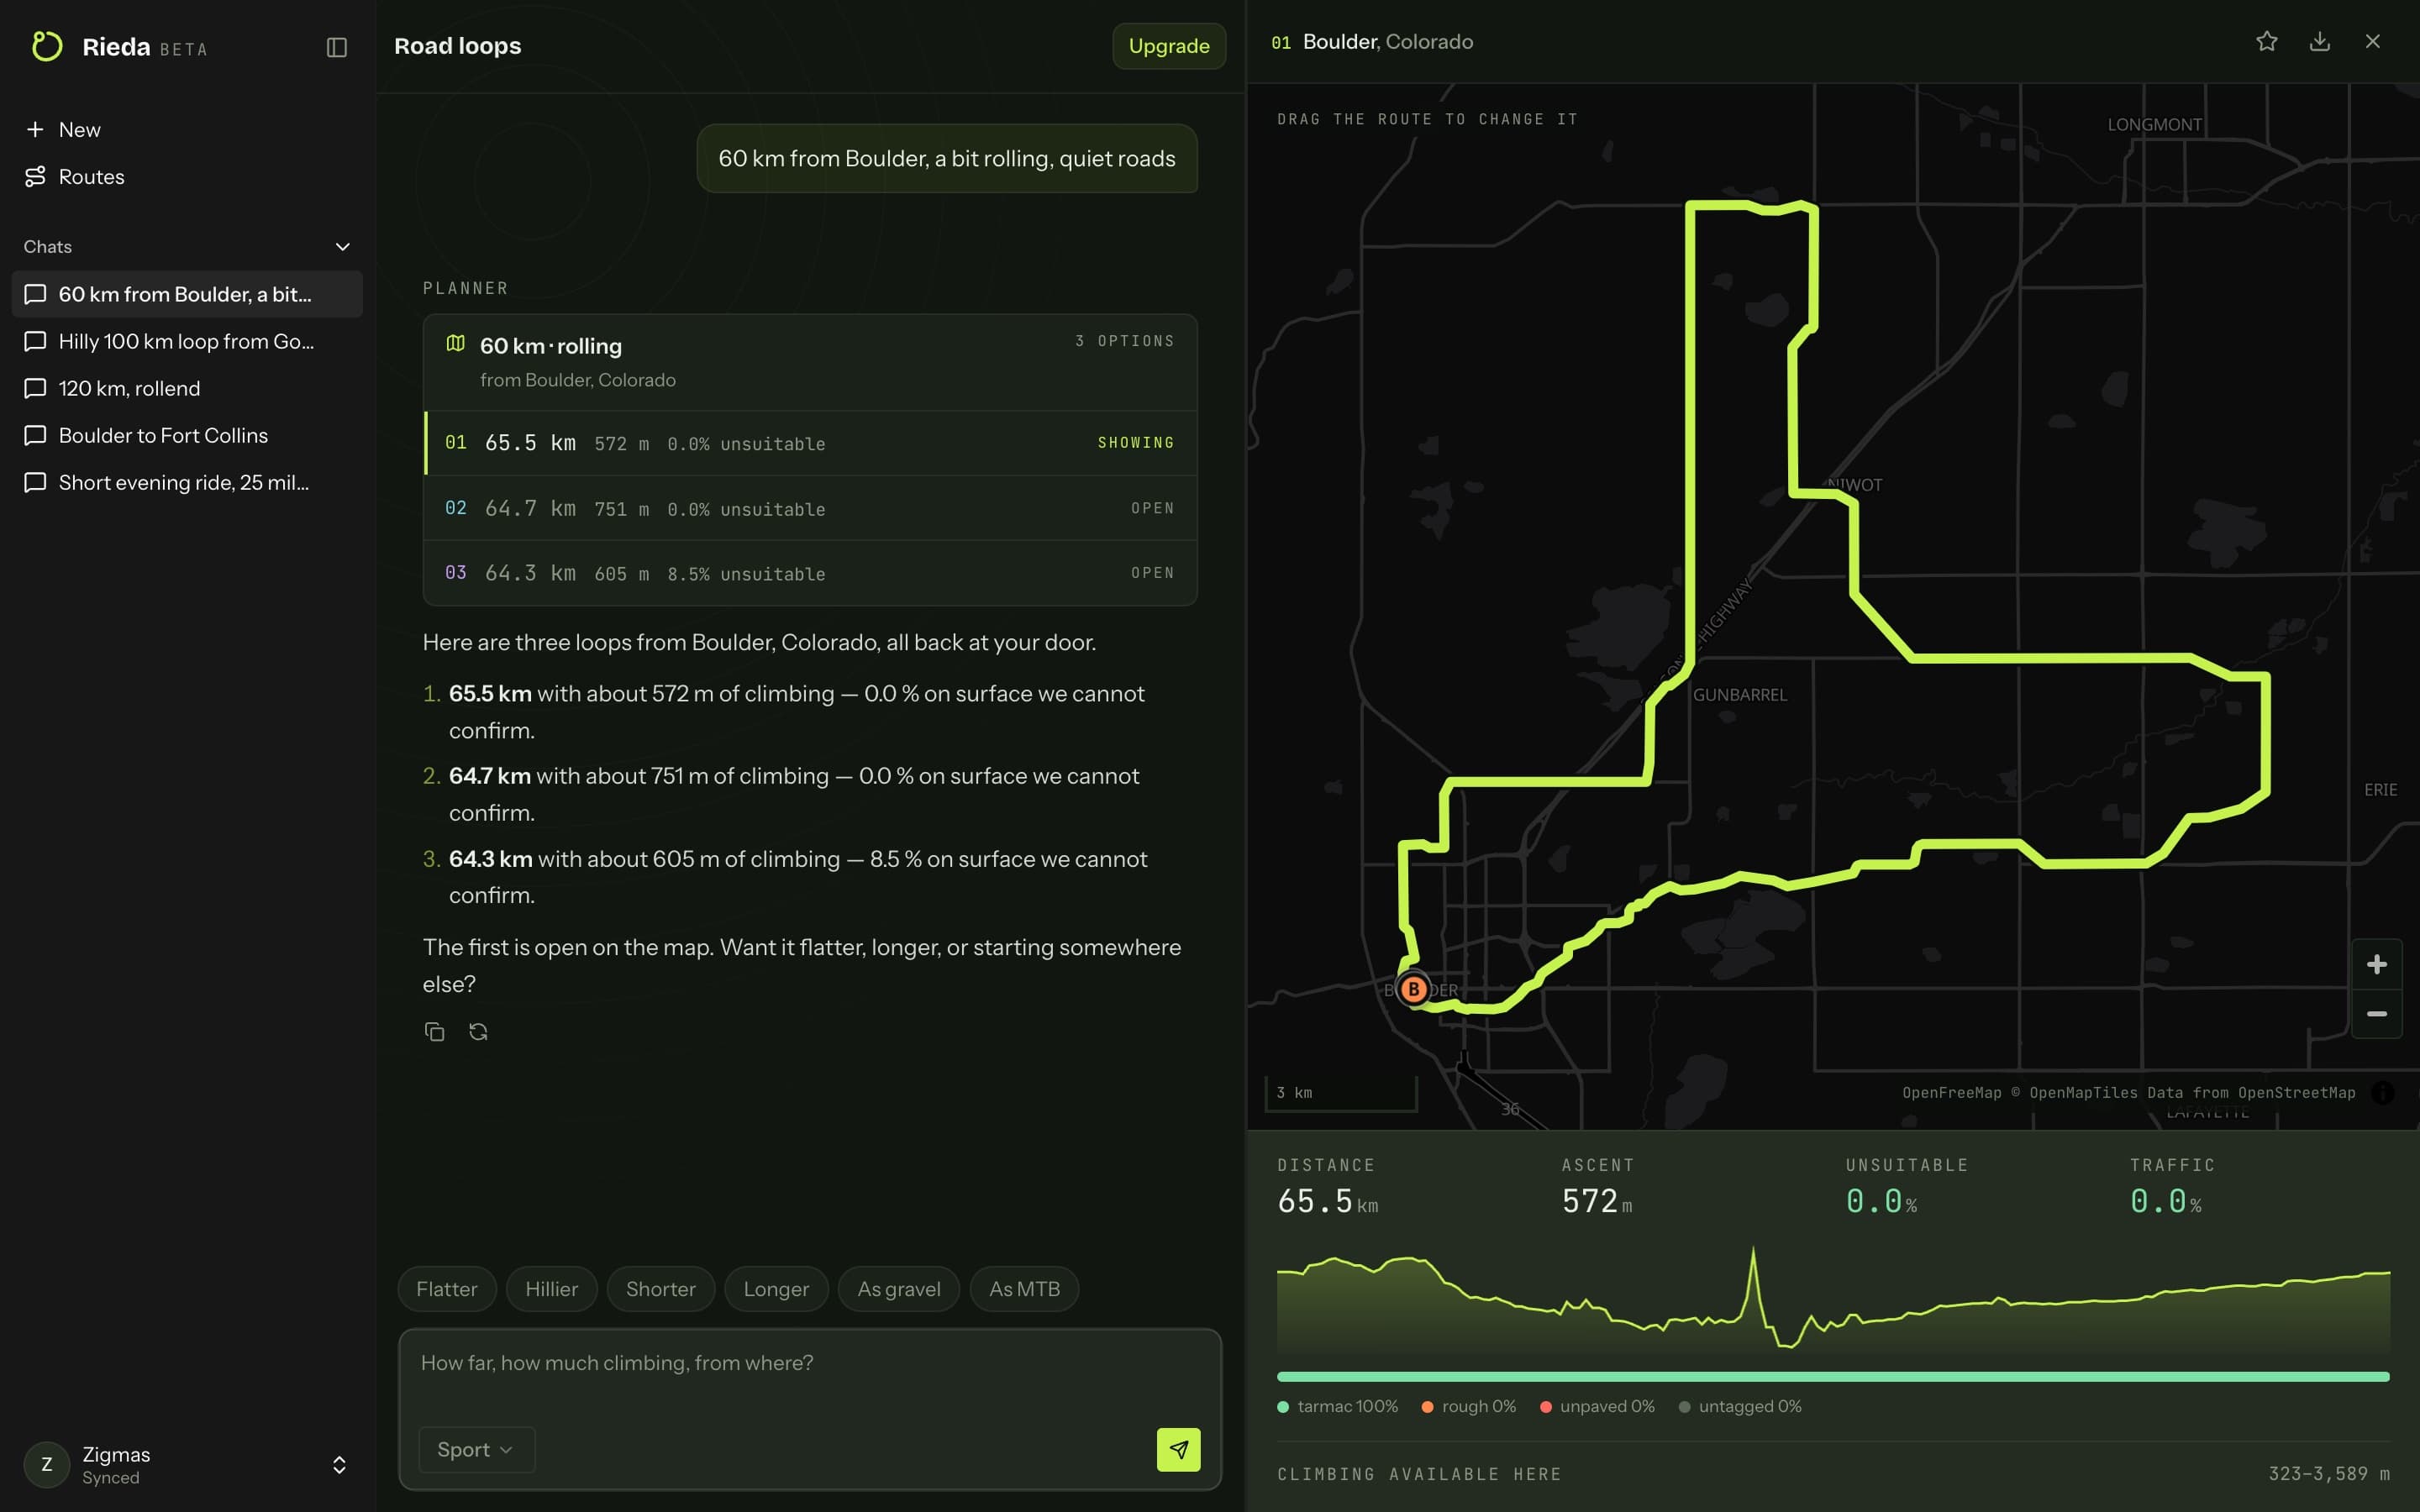Open chat 'Hilly 100 km loop from Go...'
This screenshot has height=1512, width=2420.
click(x=187, y=341)
